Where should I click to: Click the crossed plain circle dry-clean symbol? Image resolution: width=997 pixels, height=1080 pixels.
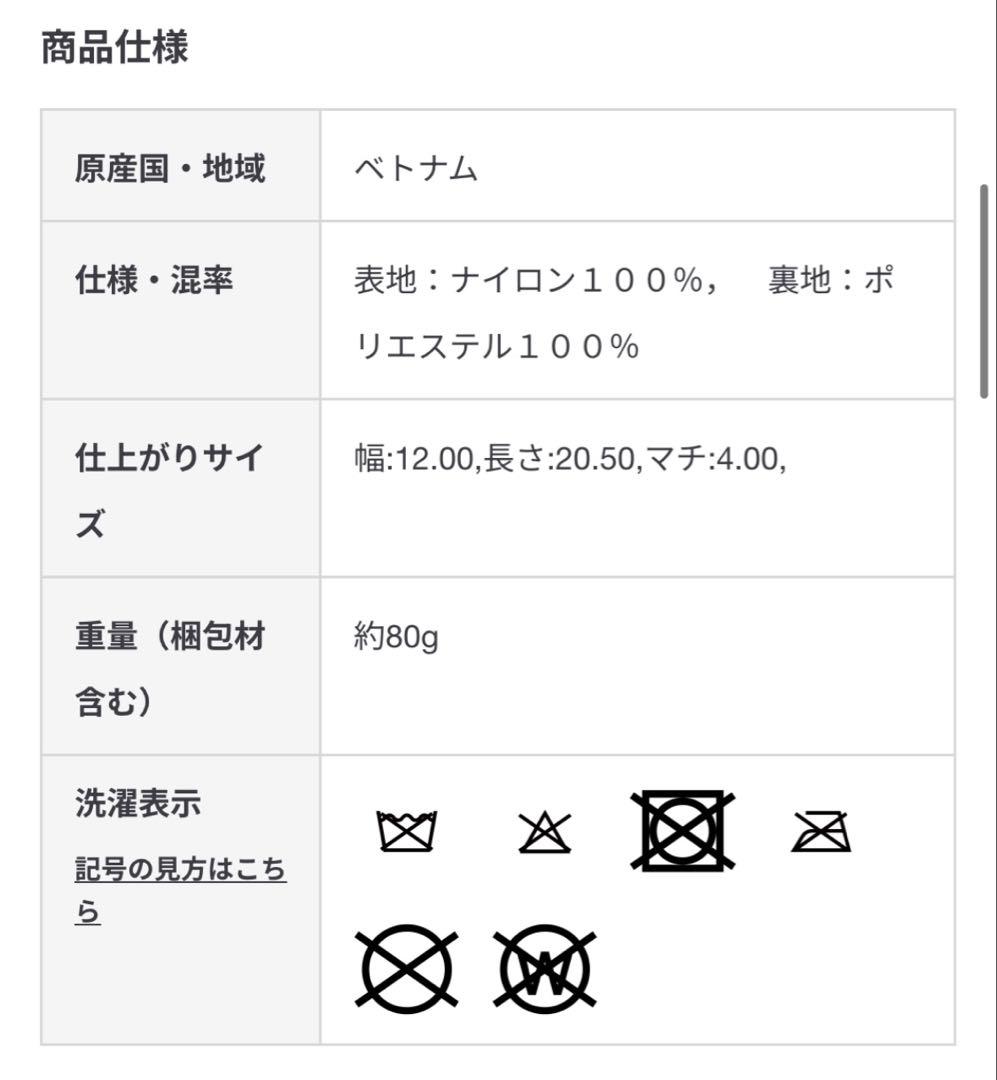pyautogui.click(x=406, y=968)
